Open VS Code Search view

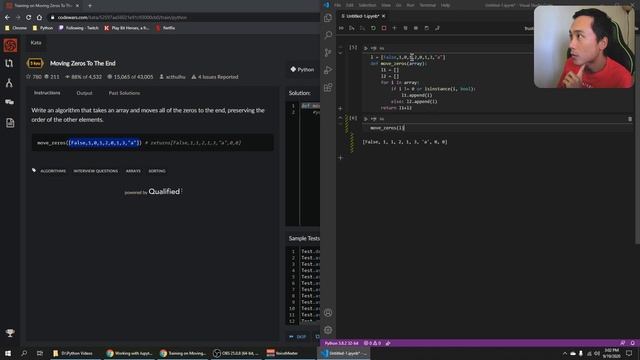click(328, 35)
